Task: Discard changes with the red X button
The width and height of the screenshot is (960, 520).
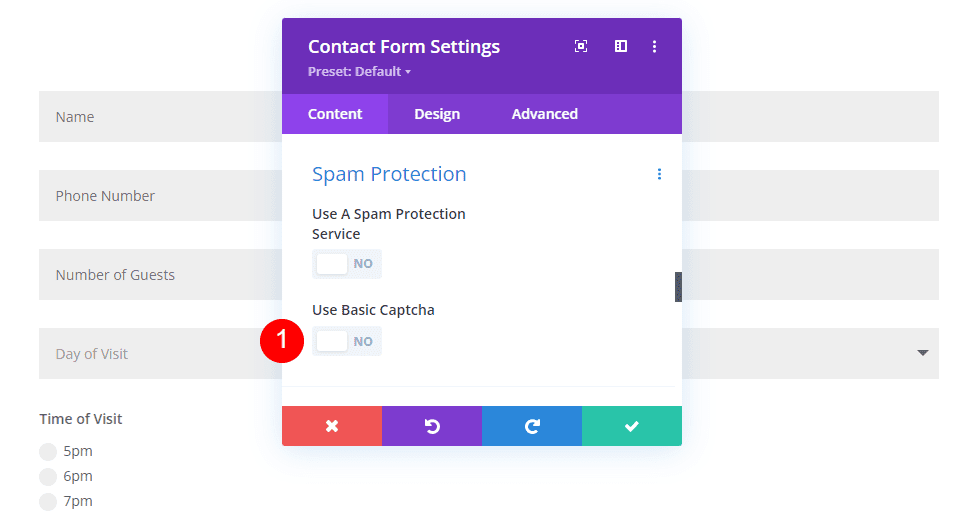Action: point(332,426)
